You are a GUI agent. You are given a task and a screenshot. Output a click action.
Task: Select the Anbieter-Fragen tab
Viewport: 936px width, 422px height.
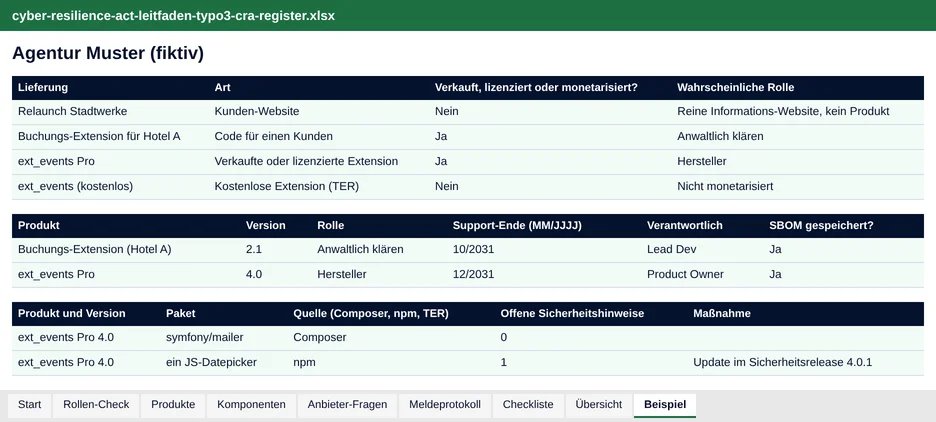click(347, 405)
